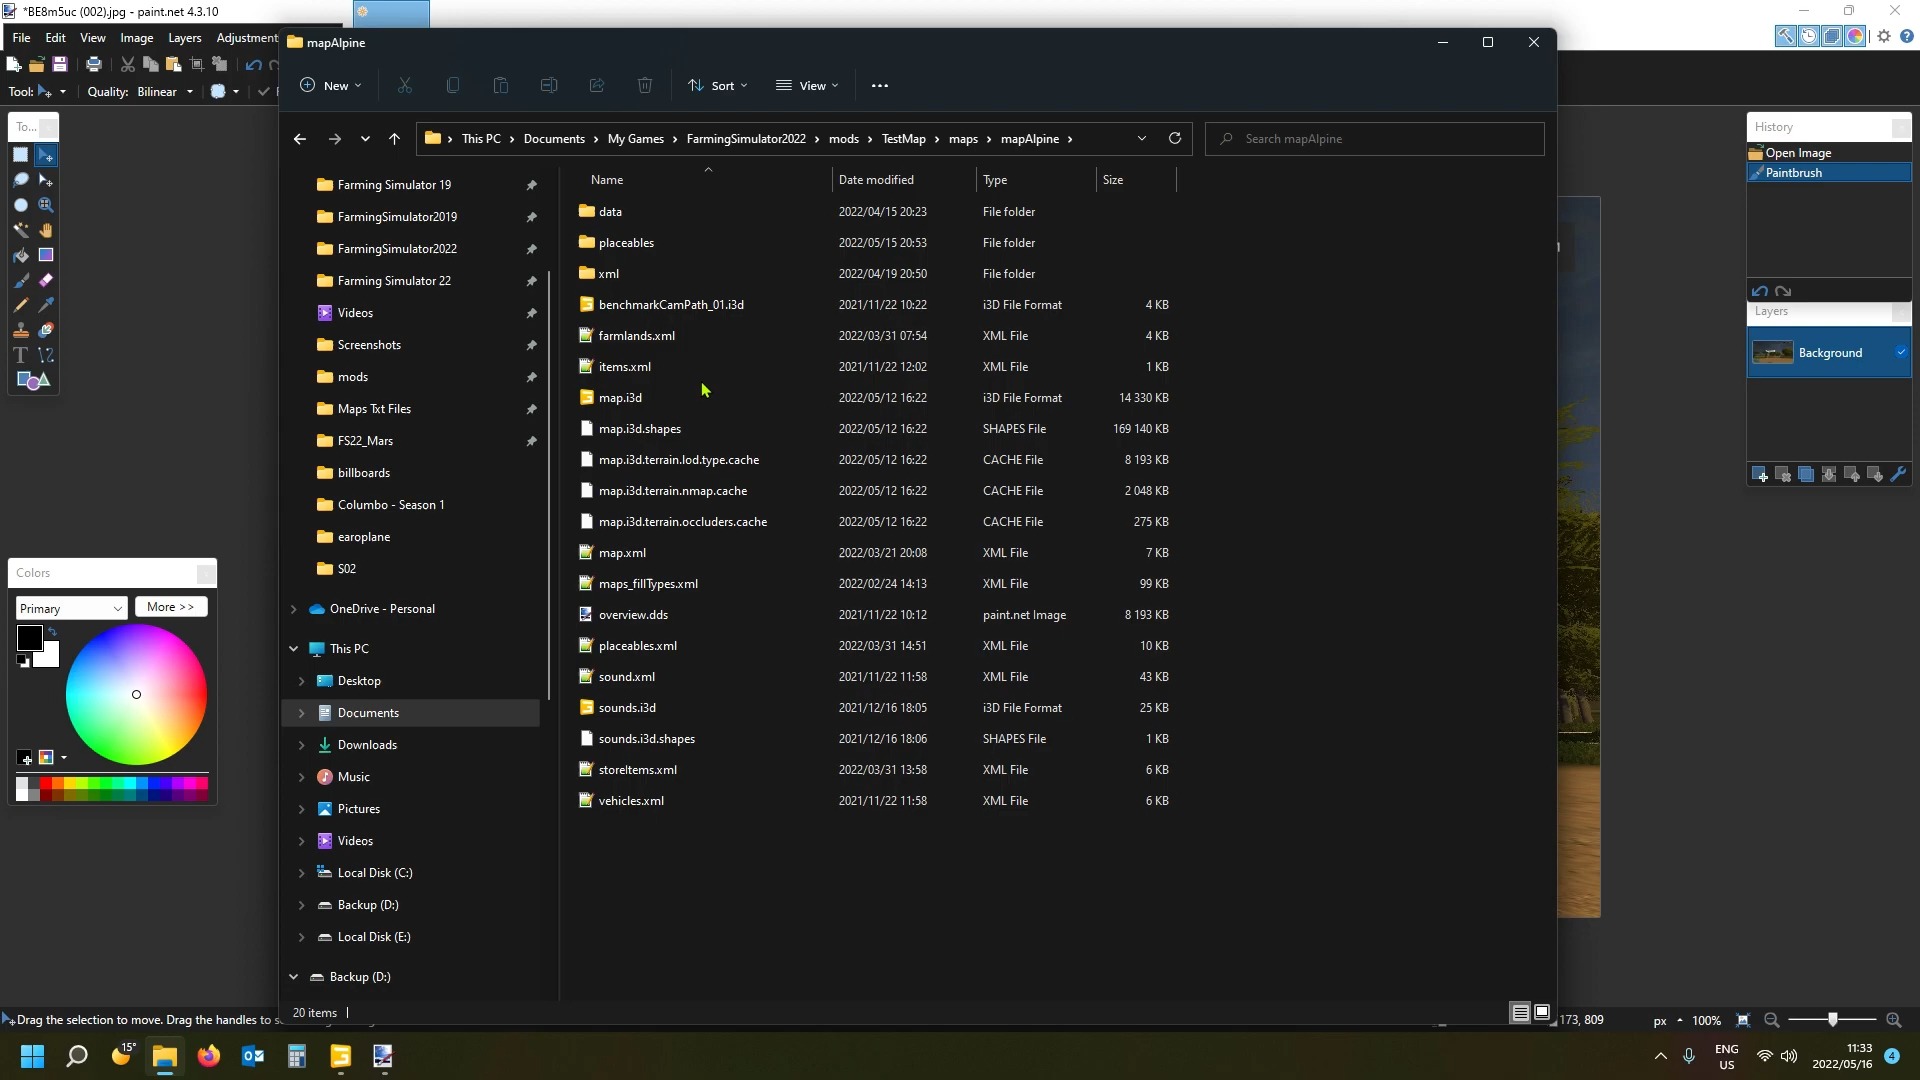Open the See more ellipsis menu in Explorer

pyautogui.click(x=879, y=85)
